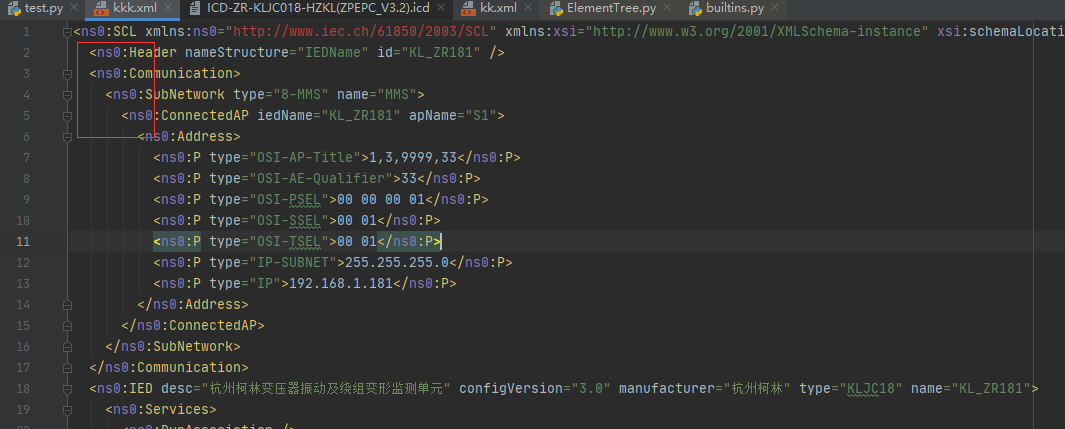
Task: Collapse the ns0:Services fold on line 19
Action: pos(67,410)
